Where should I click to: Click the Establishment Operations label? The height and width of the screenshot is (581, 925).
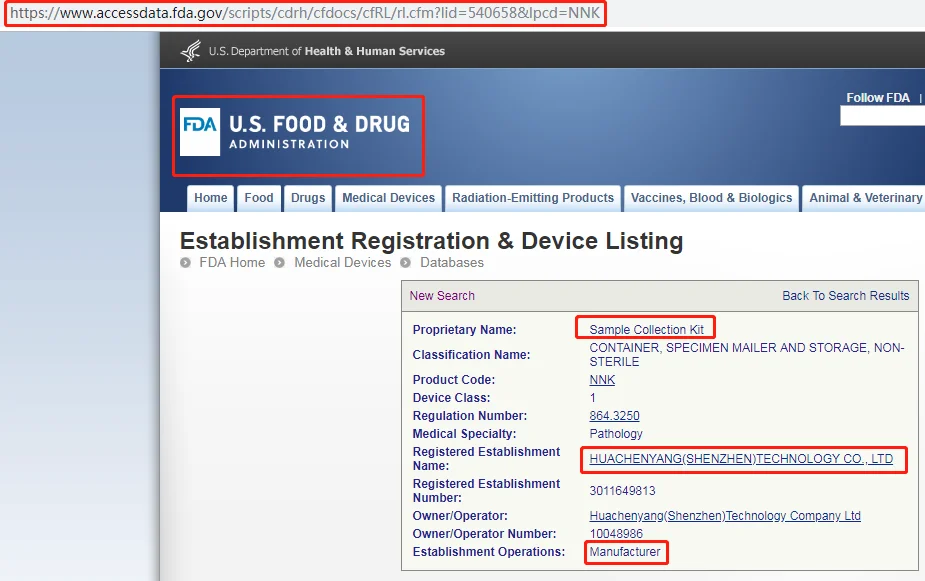tap(488, 552)
